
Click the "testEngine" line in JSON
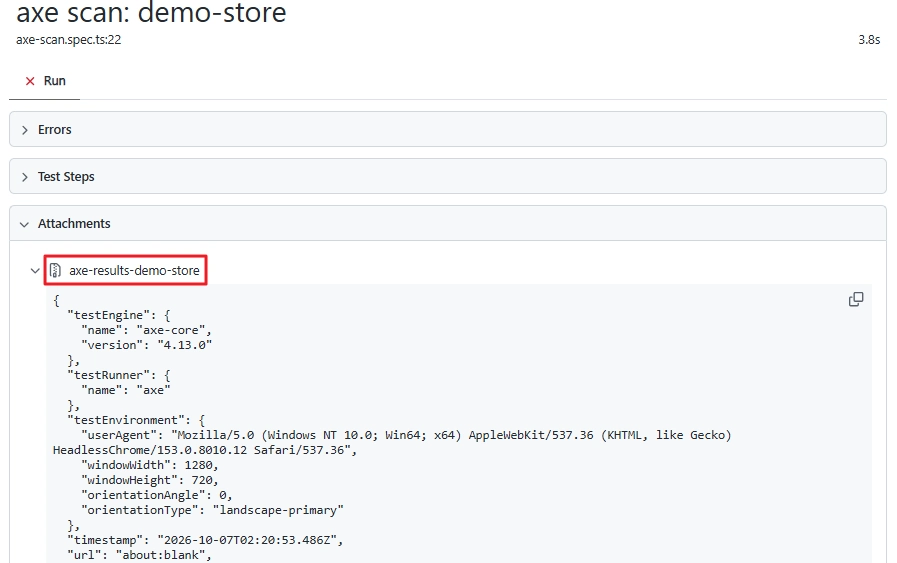click(x=118, y=315)
